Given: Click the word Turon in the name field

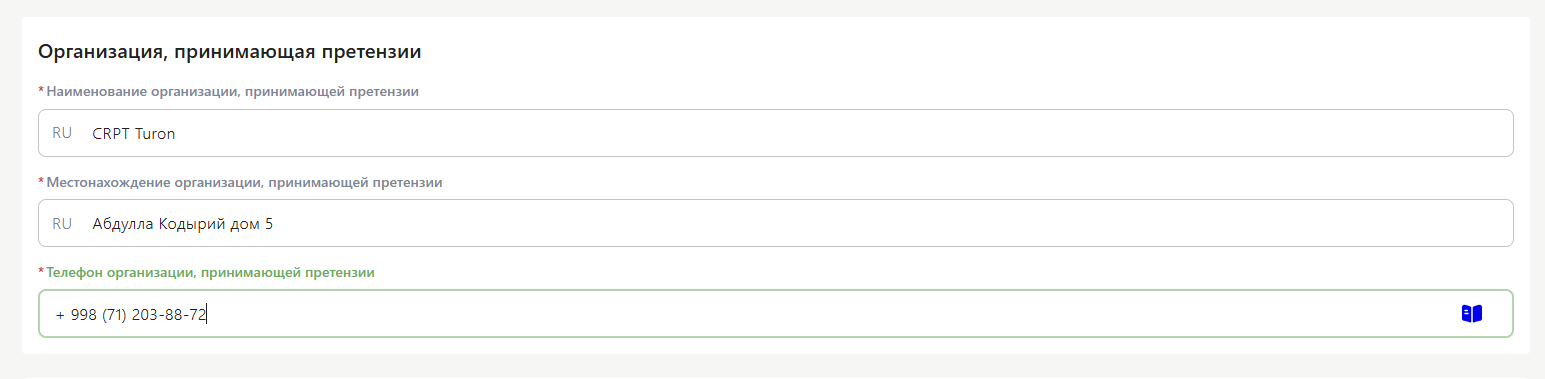Looking at the screenshot, I should click(155, 133).
